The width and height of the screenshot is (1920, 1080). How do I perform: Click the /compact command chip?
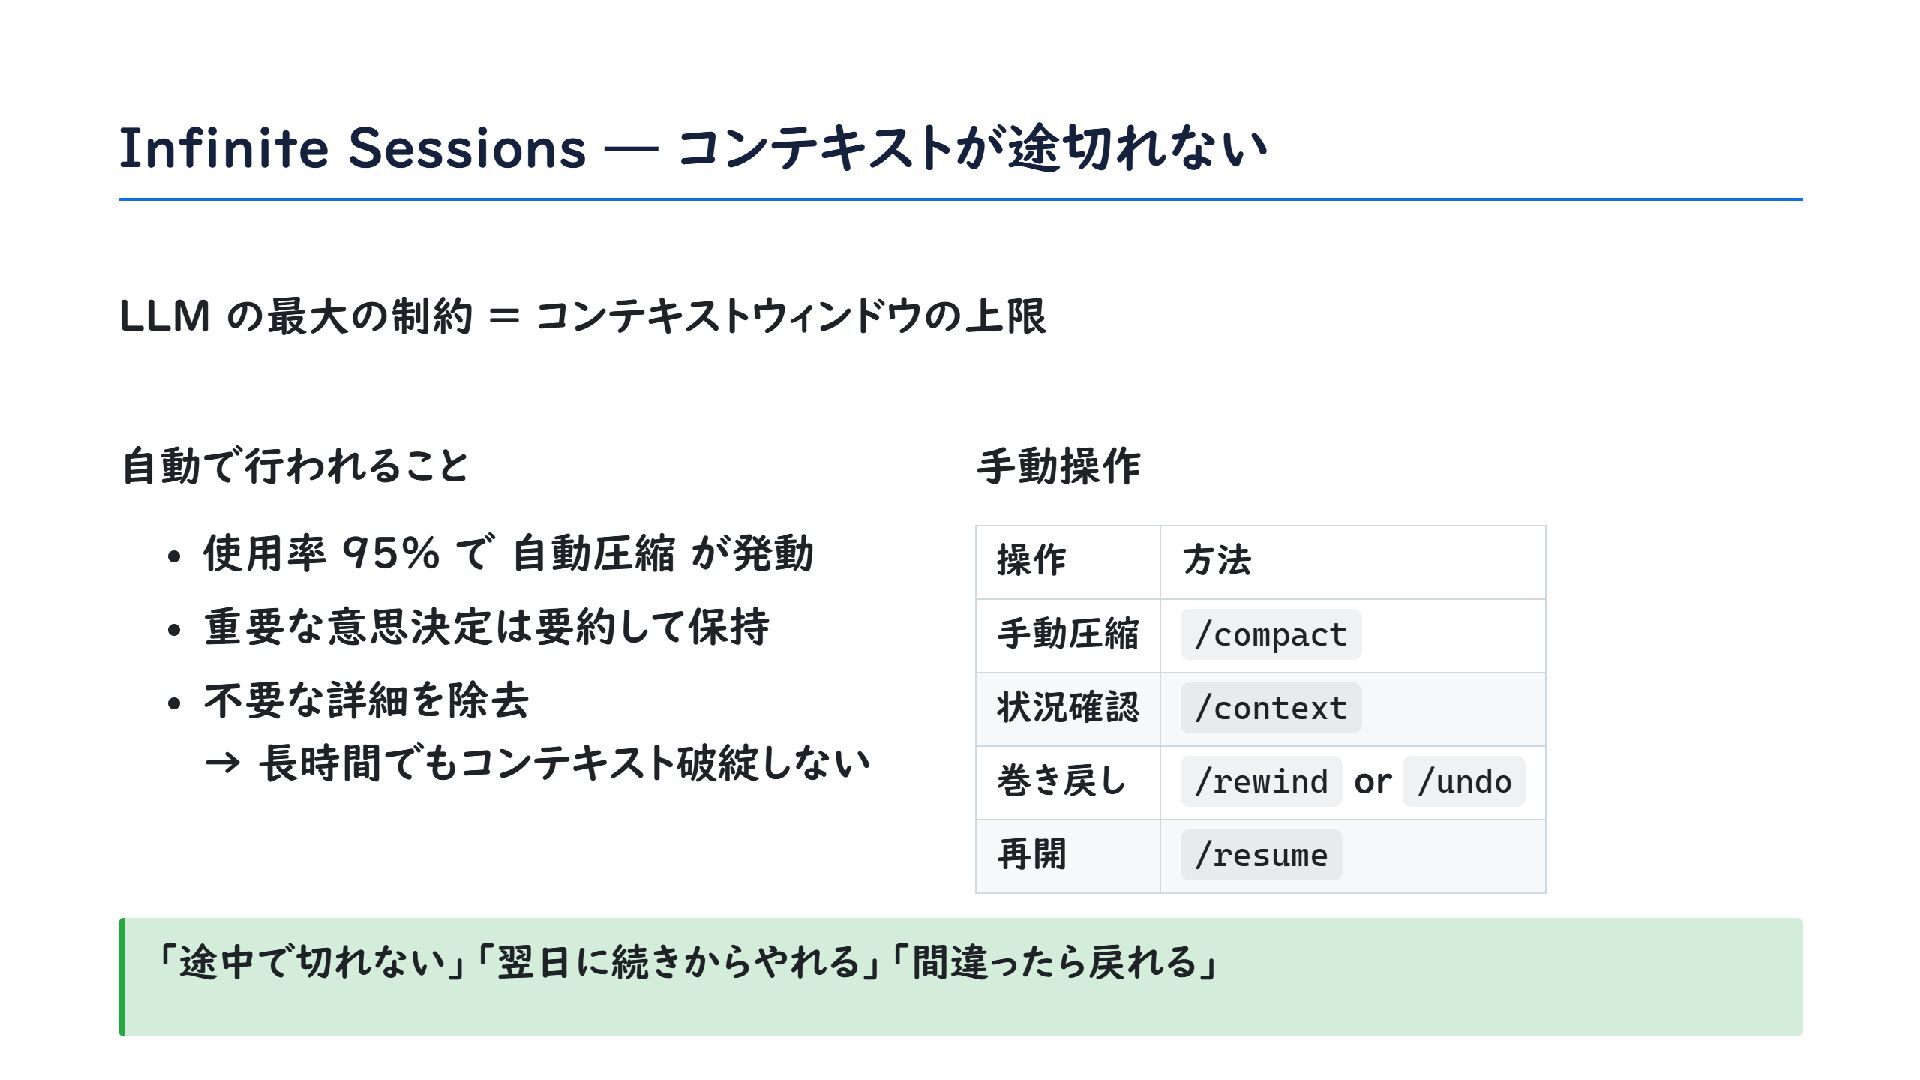pos(1271,635)
